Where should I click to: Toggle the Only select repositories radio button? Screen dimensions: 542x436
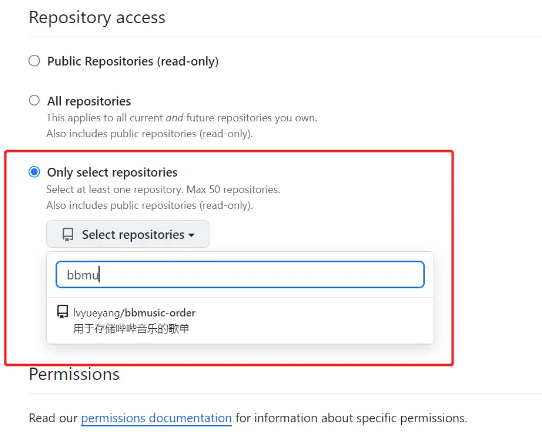click(34, 172)
